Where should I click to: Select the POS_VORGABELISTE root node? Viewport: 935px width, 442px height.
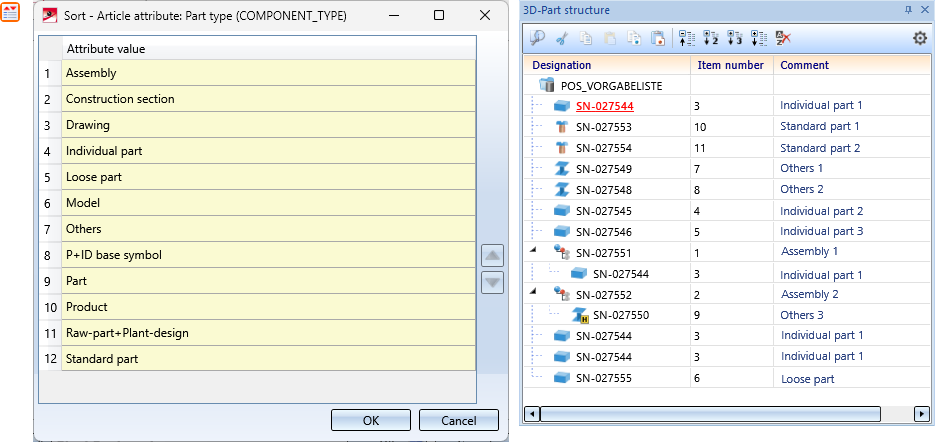coord(612,86)
